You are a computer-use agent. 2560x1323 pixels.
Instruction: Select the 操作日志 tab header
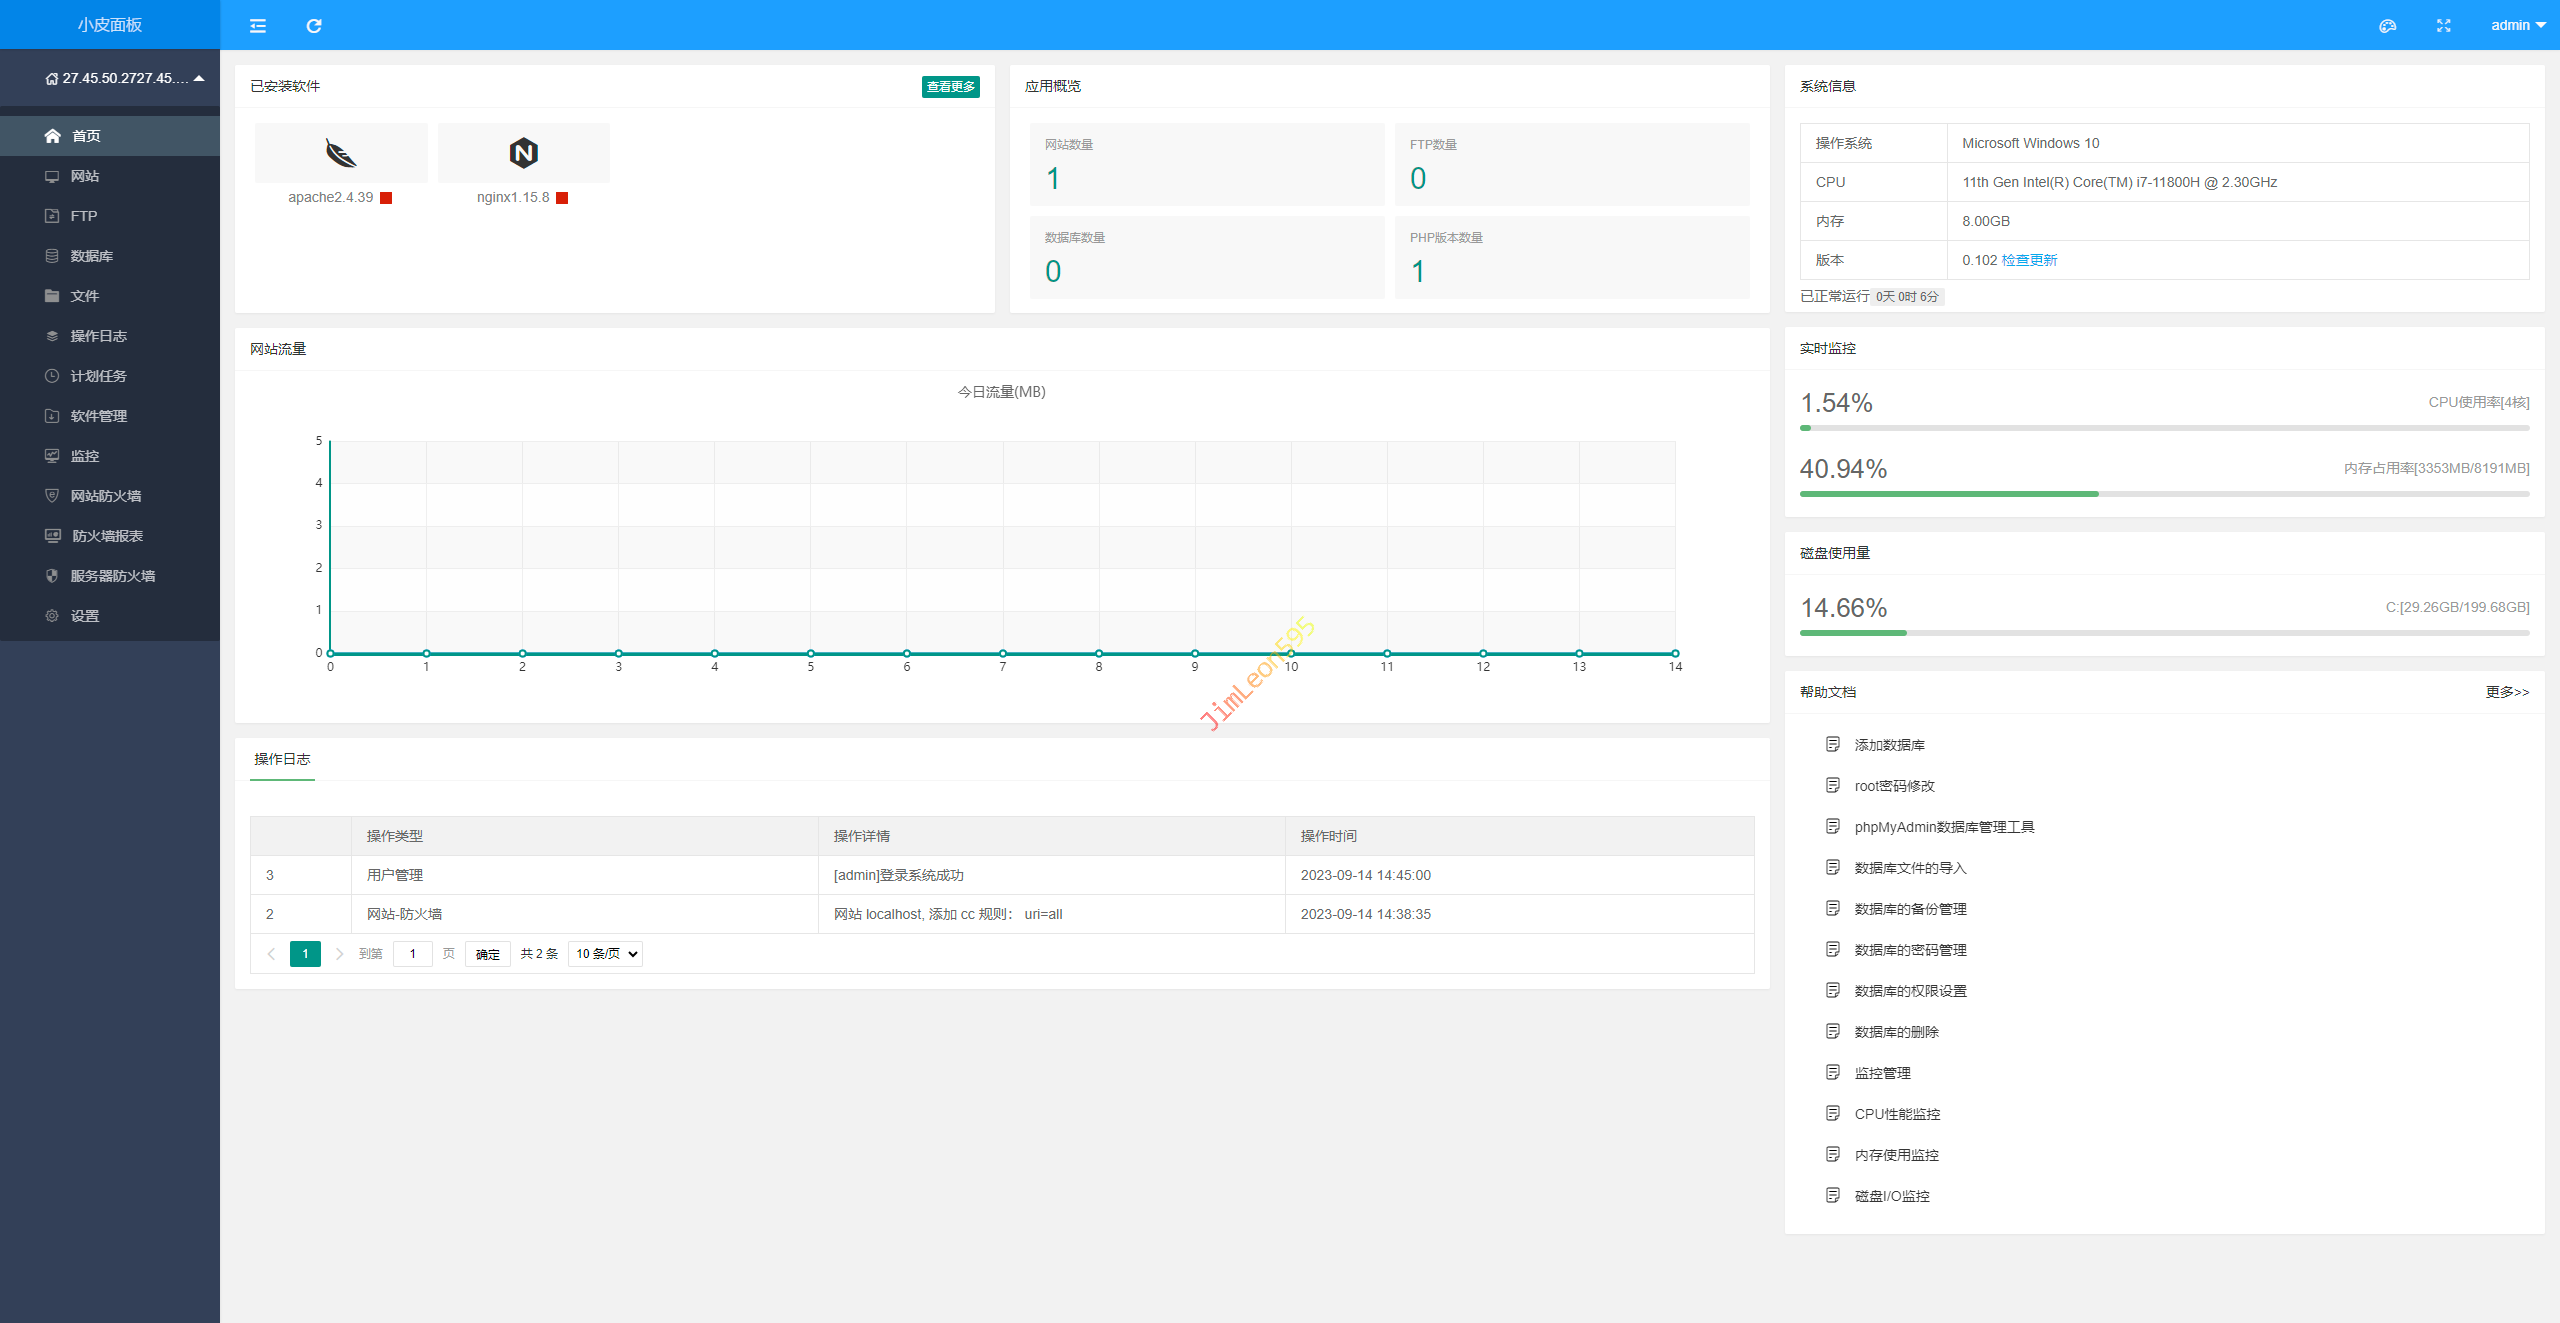[282, 759]
